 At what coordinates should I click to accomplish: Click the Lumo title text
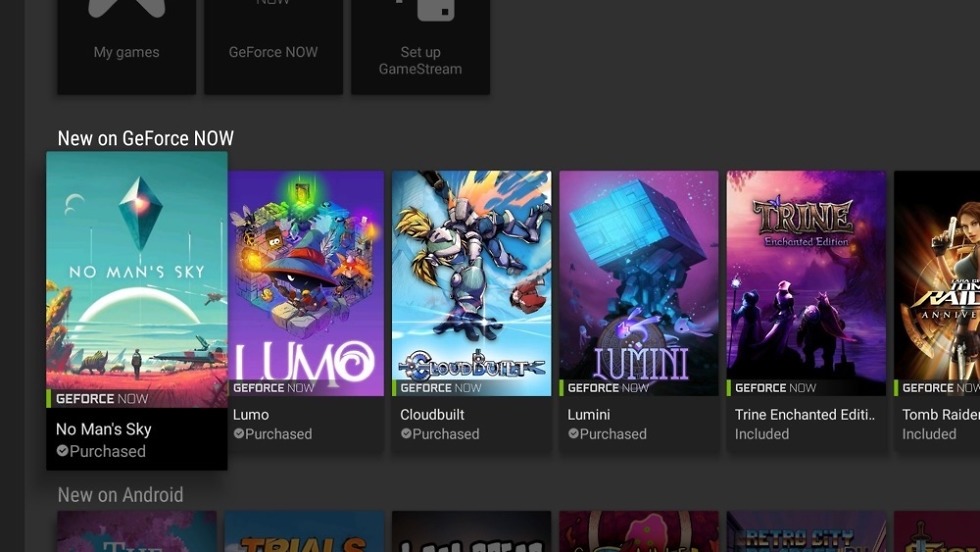coord(251,414)
